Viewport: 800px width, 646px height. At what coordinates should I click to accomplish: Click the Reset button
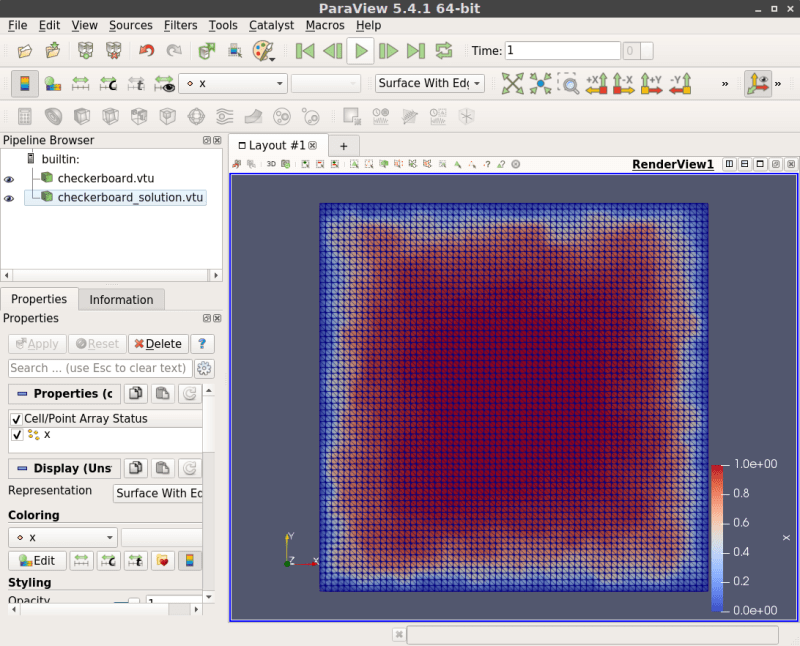click(x=97, y=344)
